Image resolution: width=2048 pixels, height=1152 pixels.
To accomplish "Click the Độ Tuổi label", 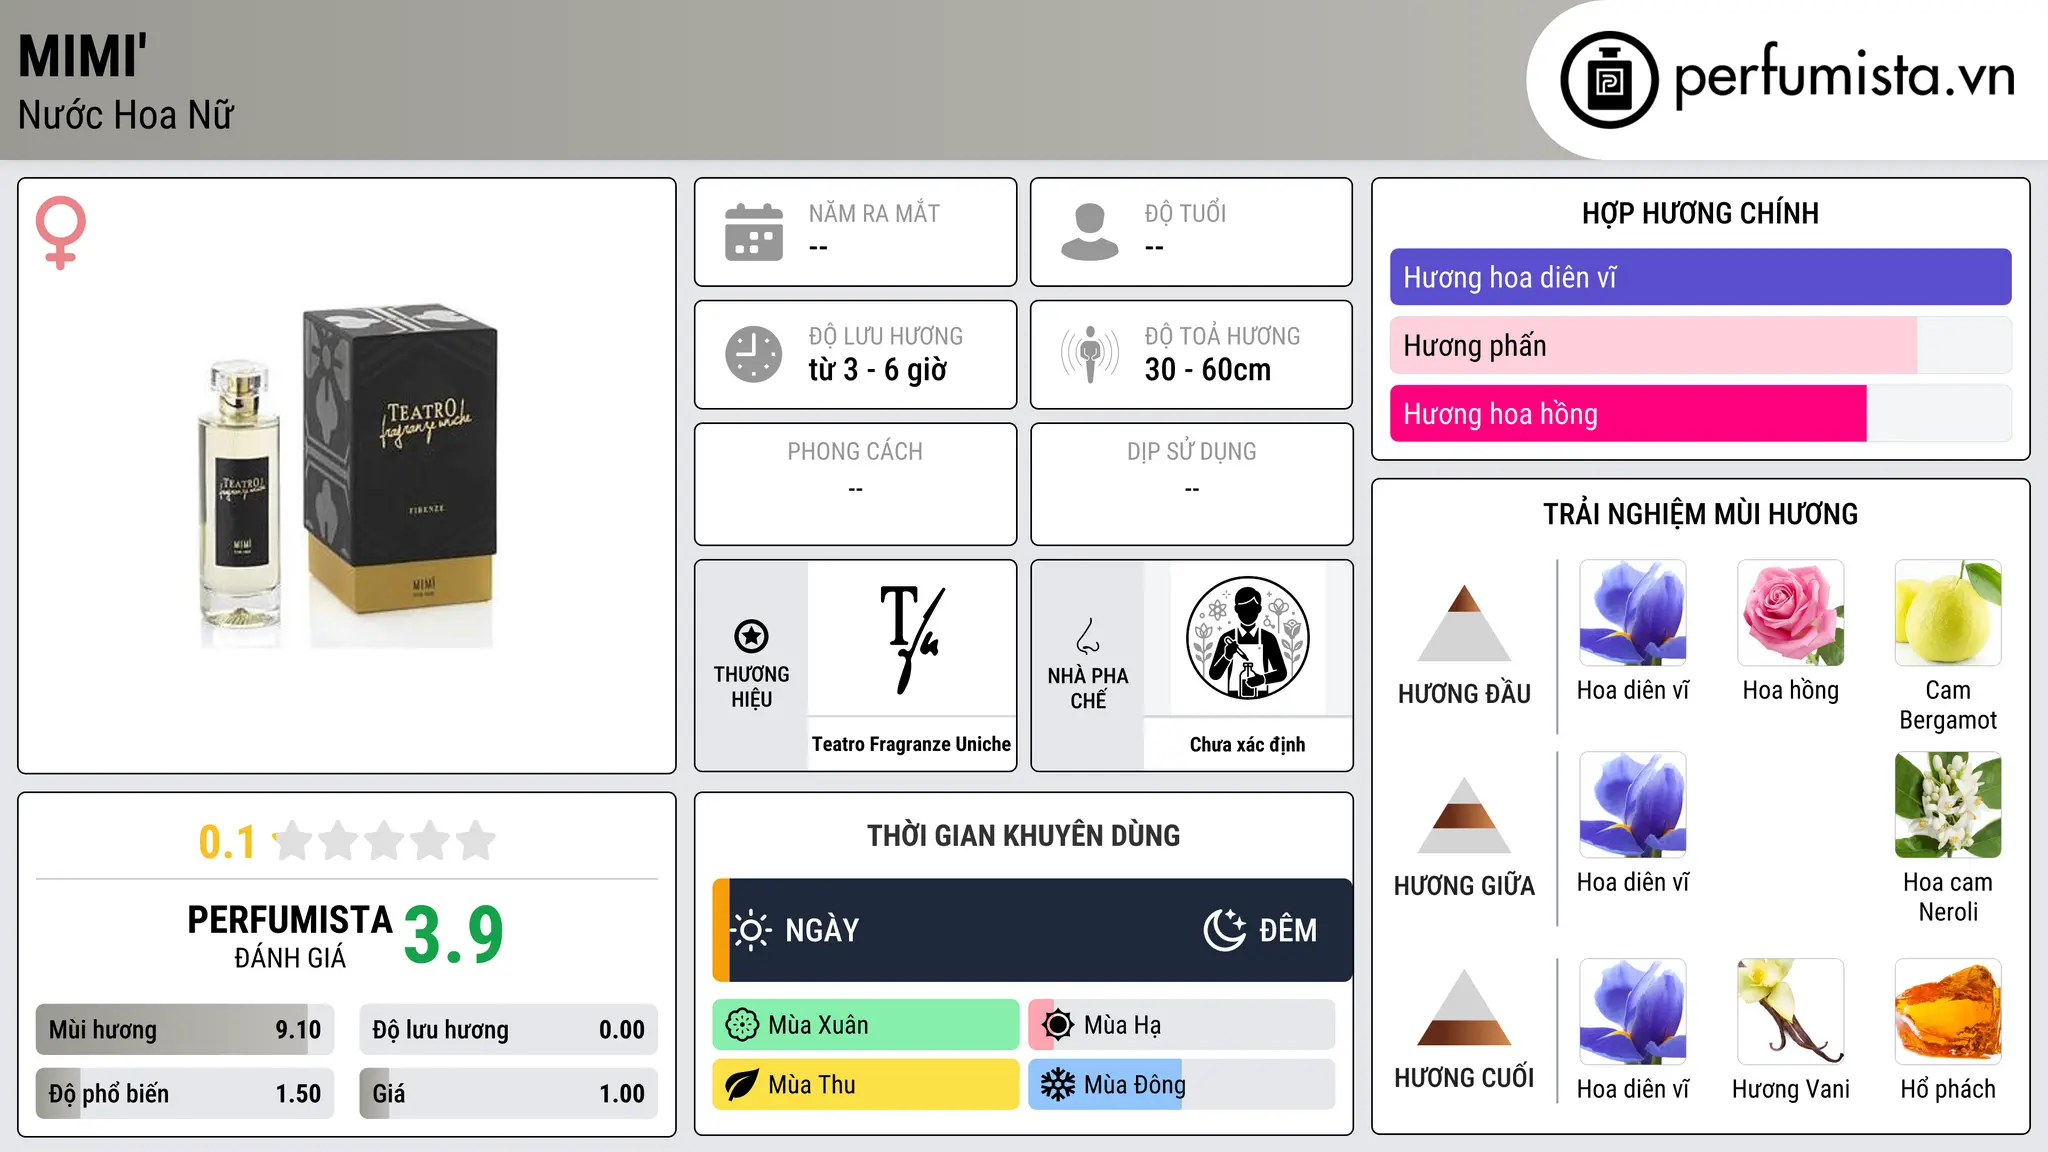I will [x=1185, y=213].
